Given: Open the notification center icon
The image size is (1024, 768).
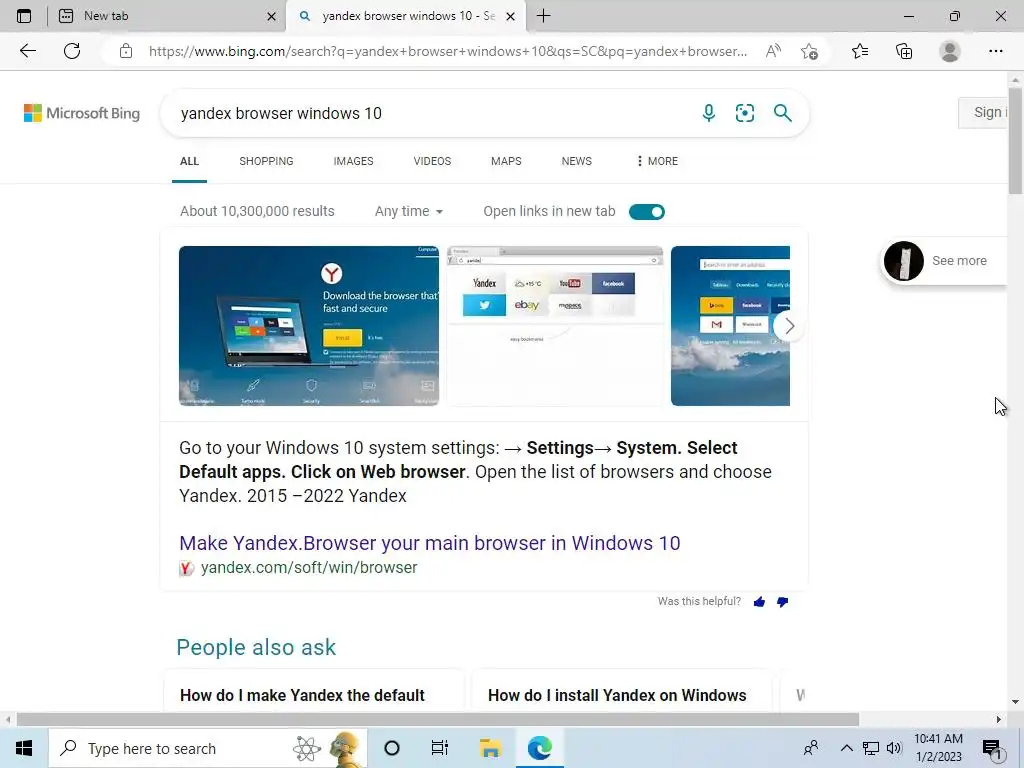Looking at the screenshot, I should pos(993,748).
